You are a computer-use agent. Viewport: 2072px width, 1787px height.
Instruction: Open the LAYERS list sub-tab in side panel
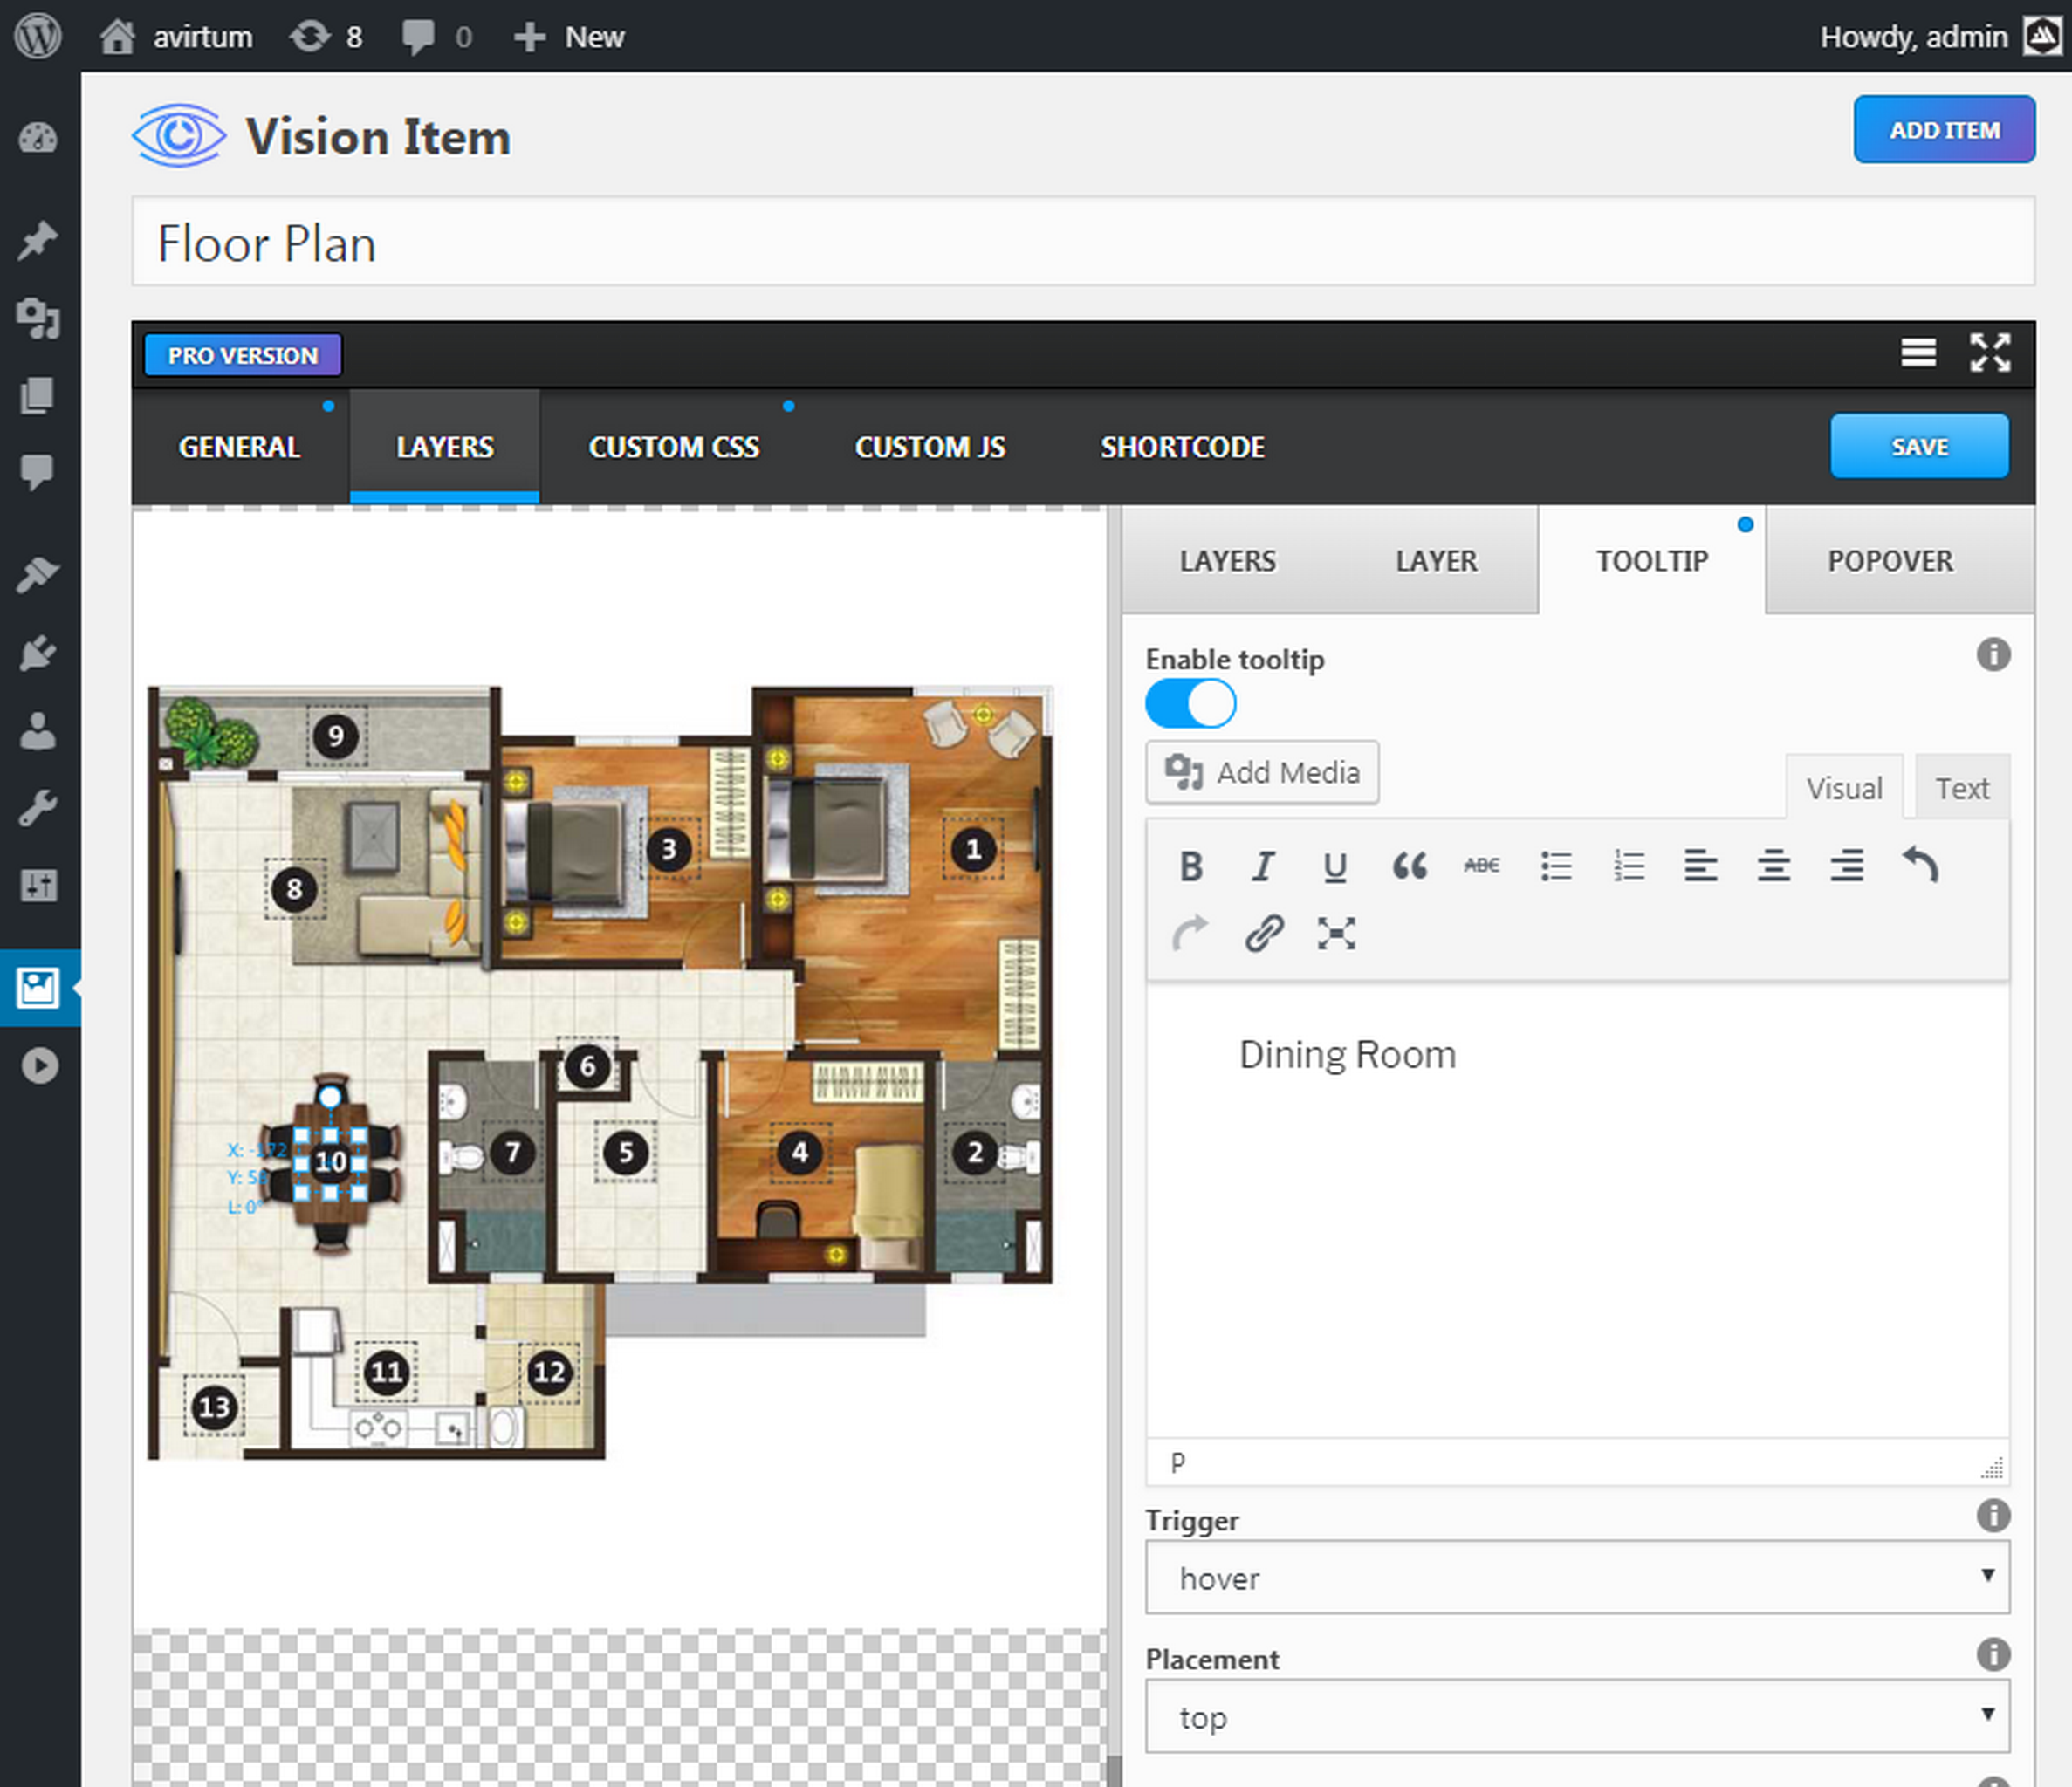tap(1227, 561)
